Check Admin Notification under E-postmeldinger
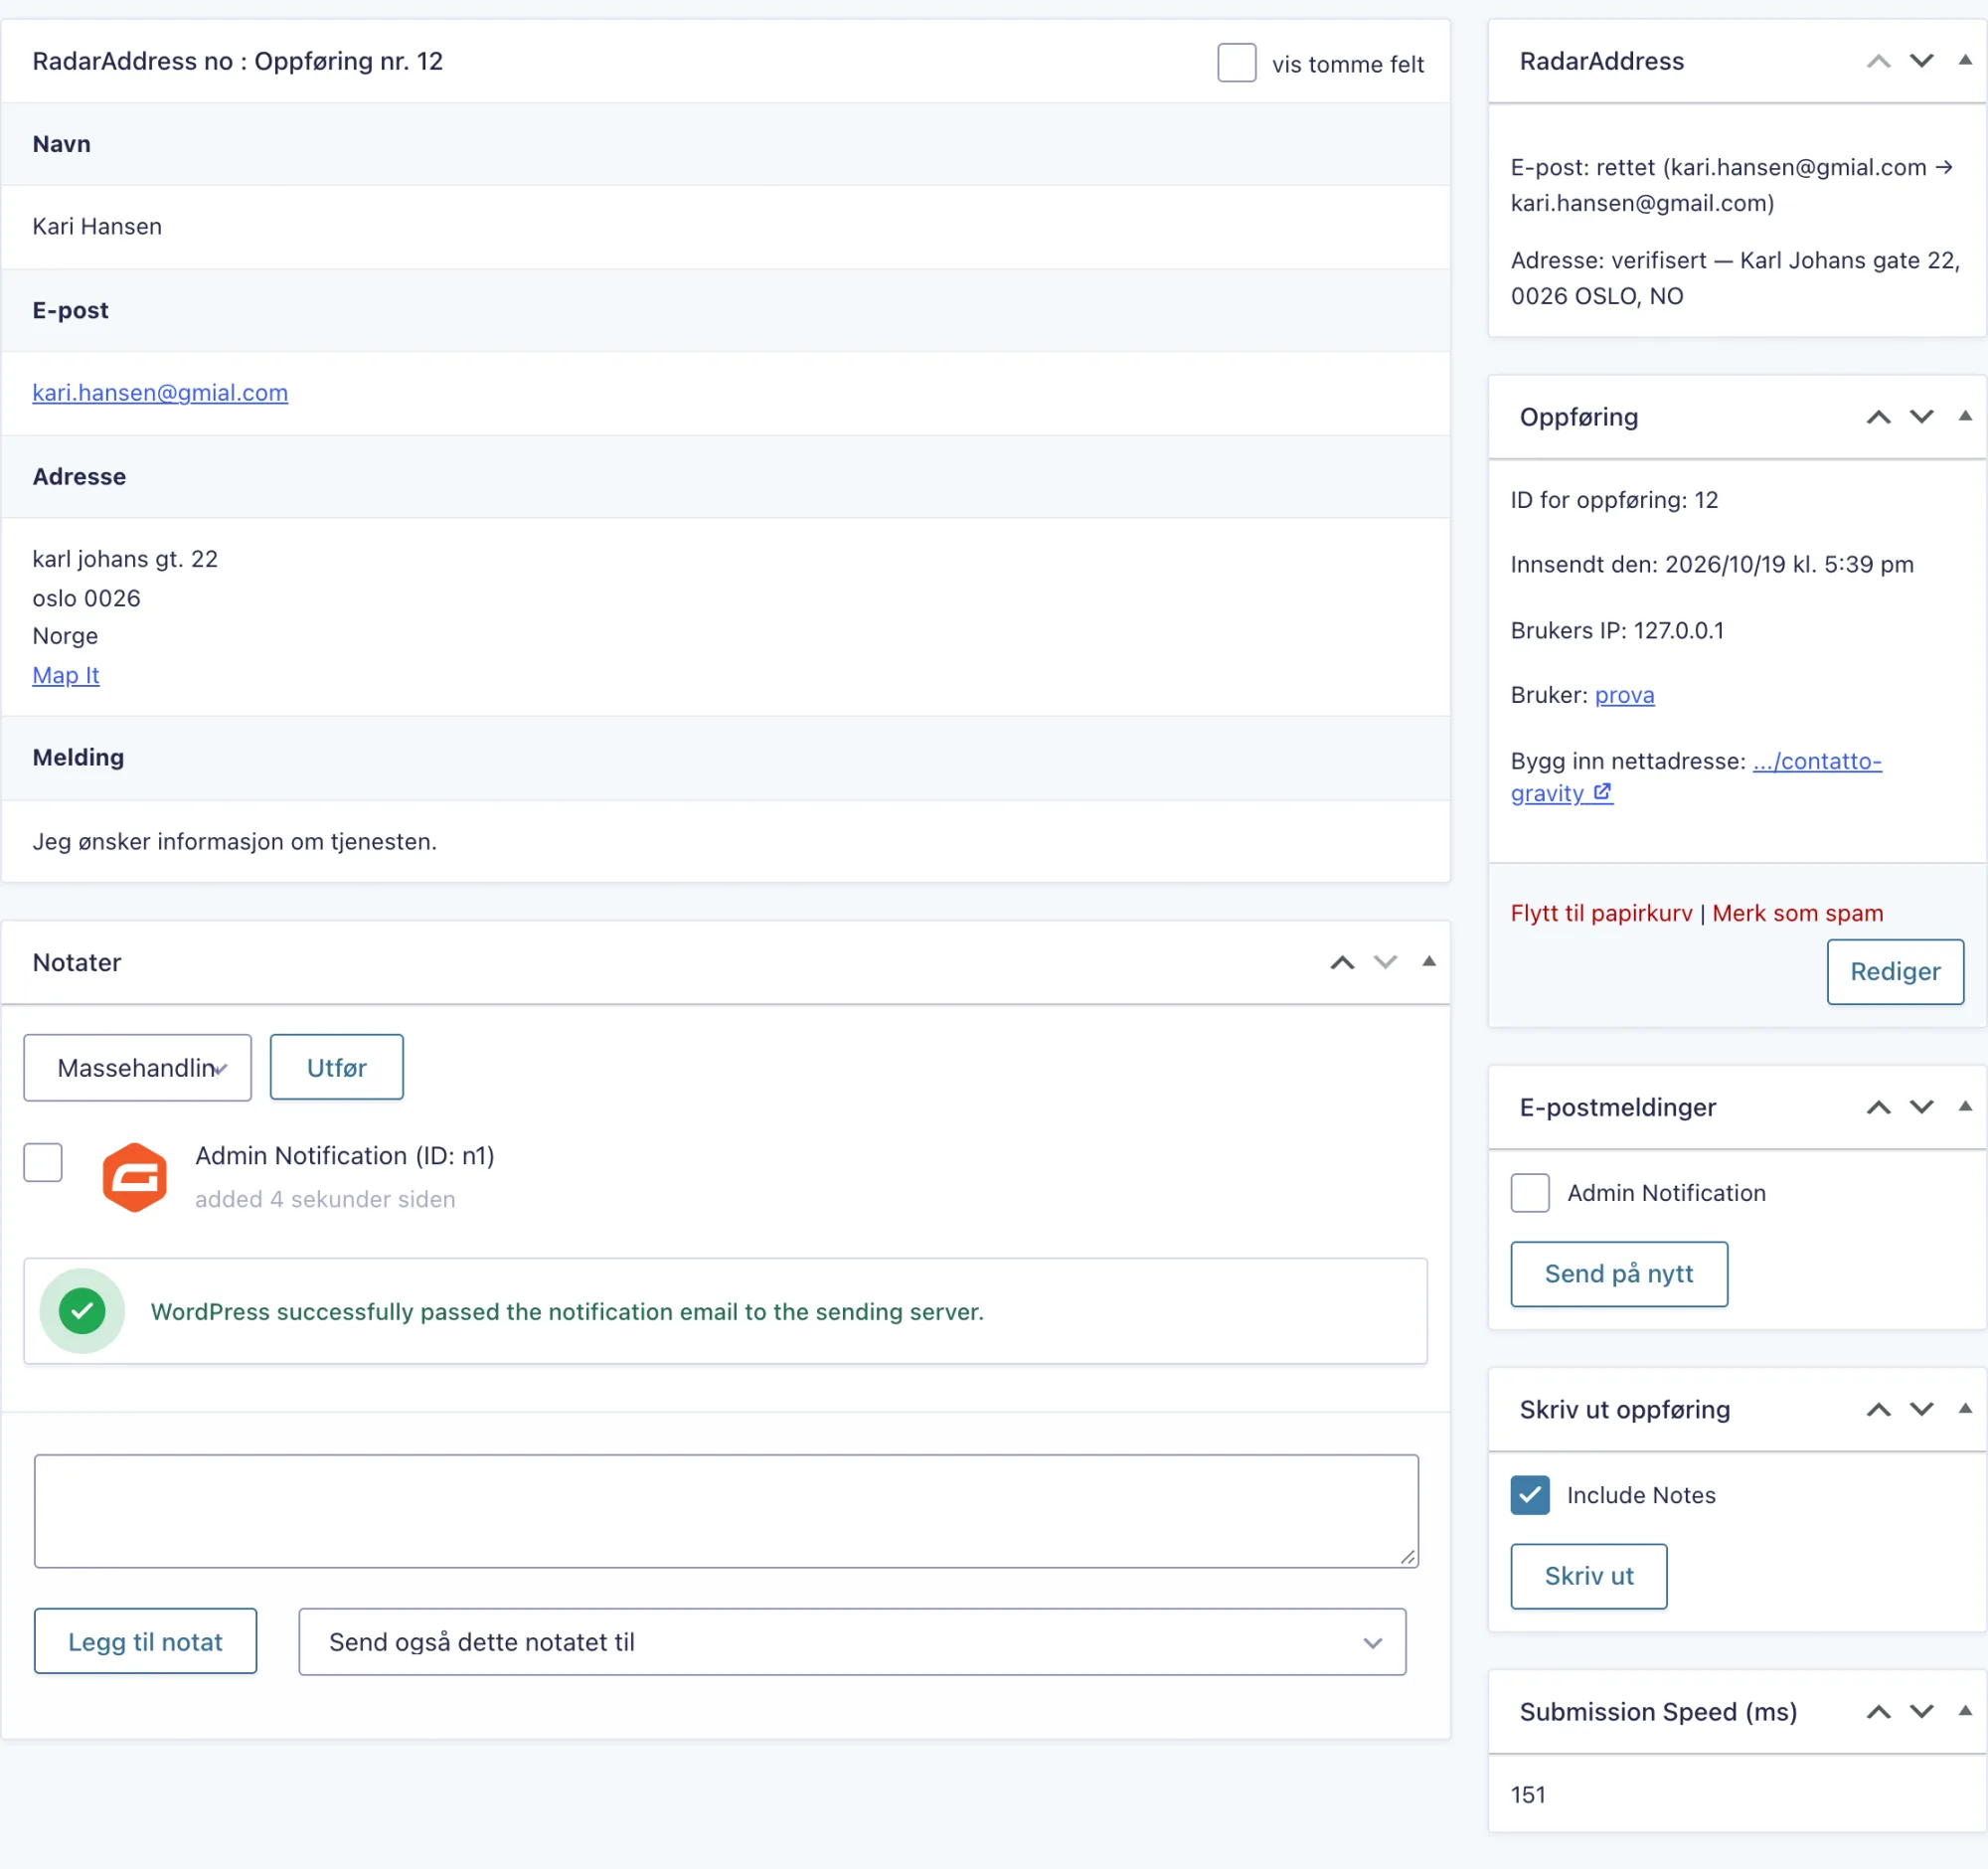The image size is (1988, 1869). (1529, 1192)
